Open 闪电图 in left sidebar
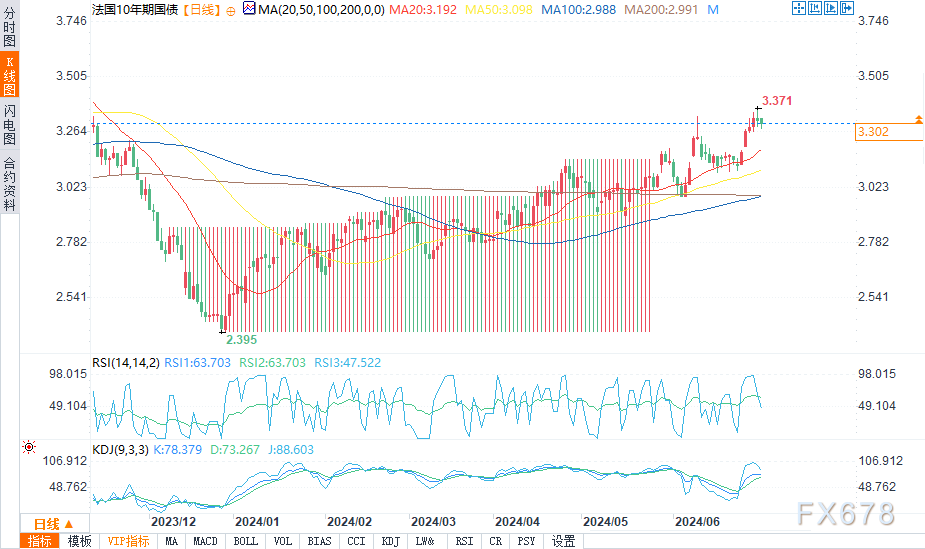 coord(10,126)
